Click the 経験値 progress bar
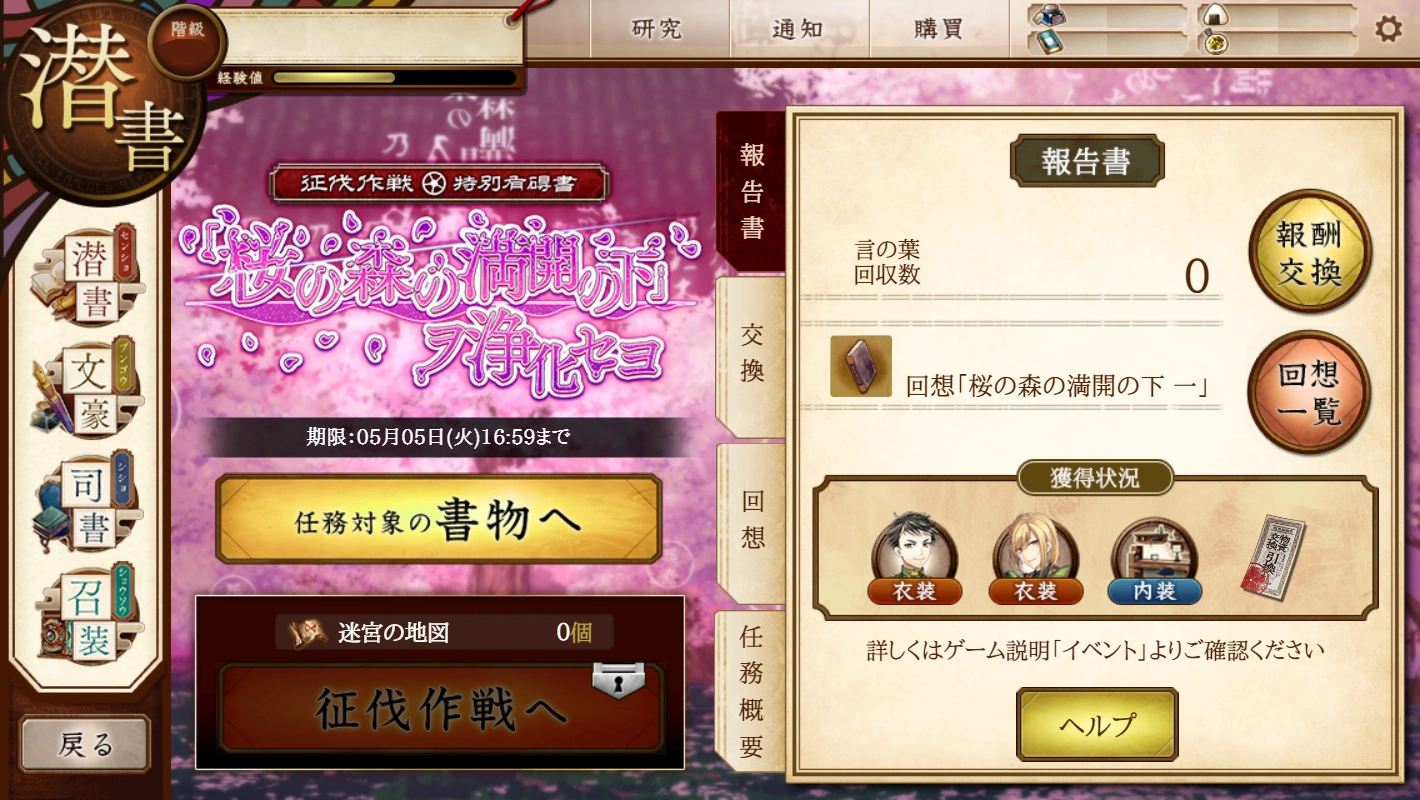Viewport: 1420px width, 800px height. click(394, 78)
